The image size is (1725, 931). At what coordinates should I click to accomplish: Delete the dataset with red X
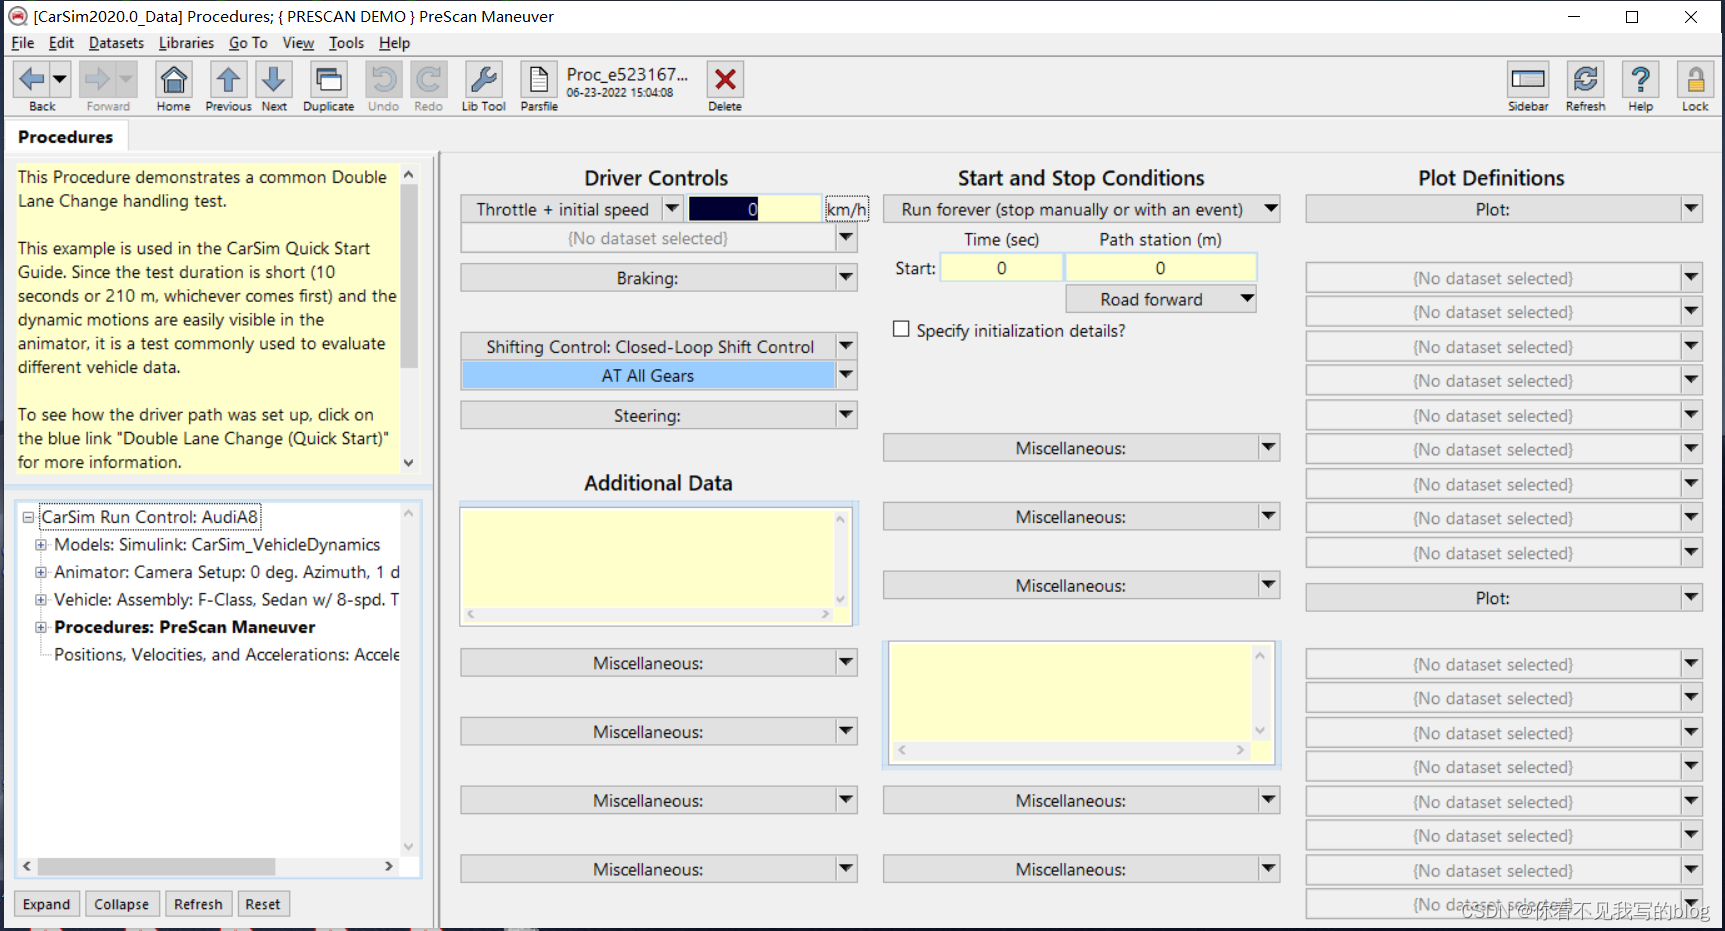pos(725,79)
